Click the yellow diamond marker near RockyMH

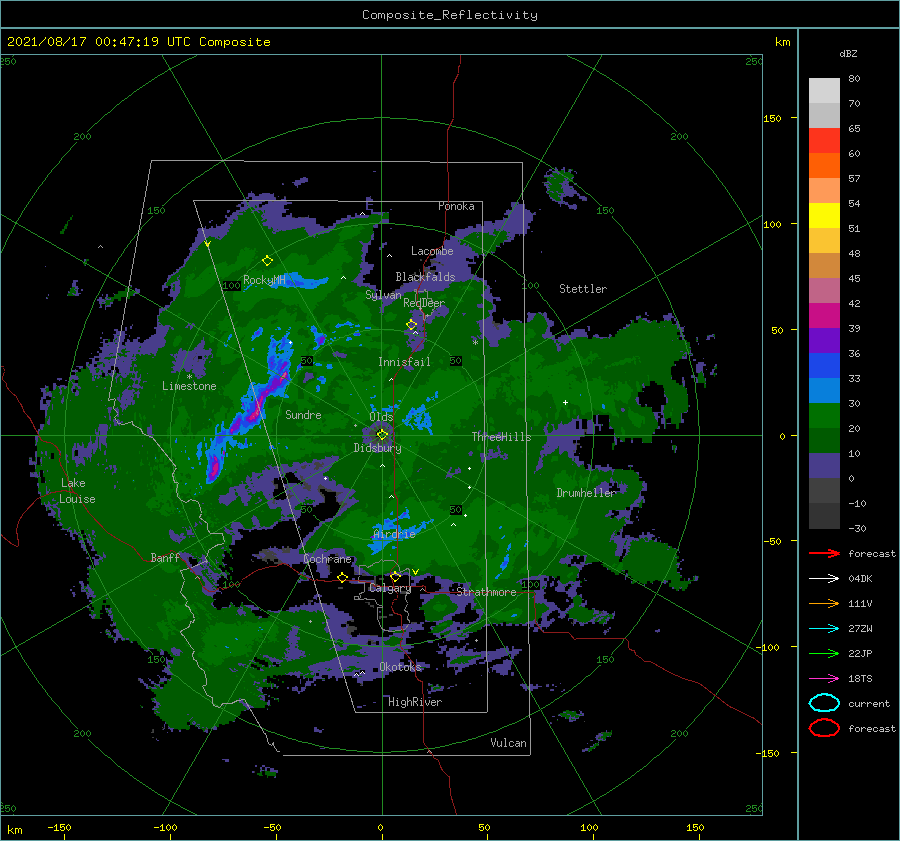click(267, 261)
